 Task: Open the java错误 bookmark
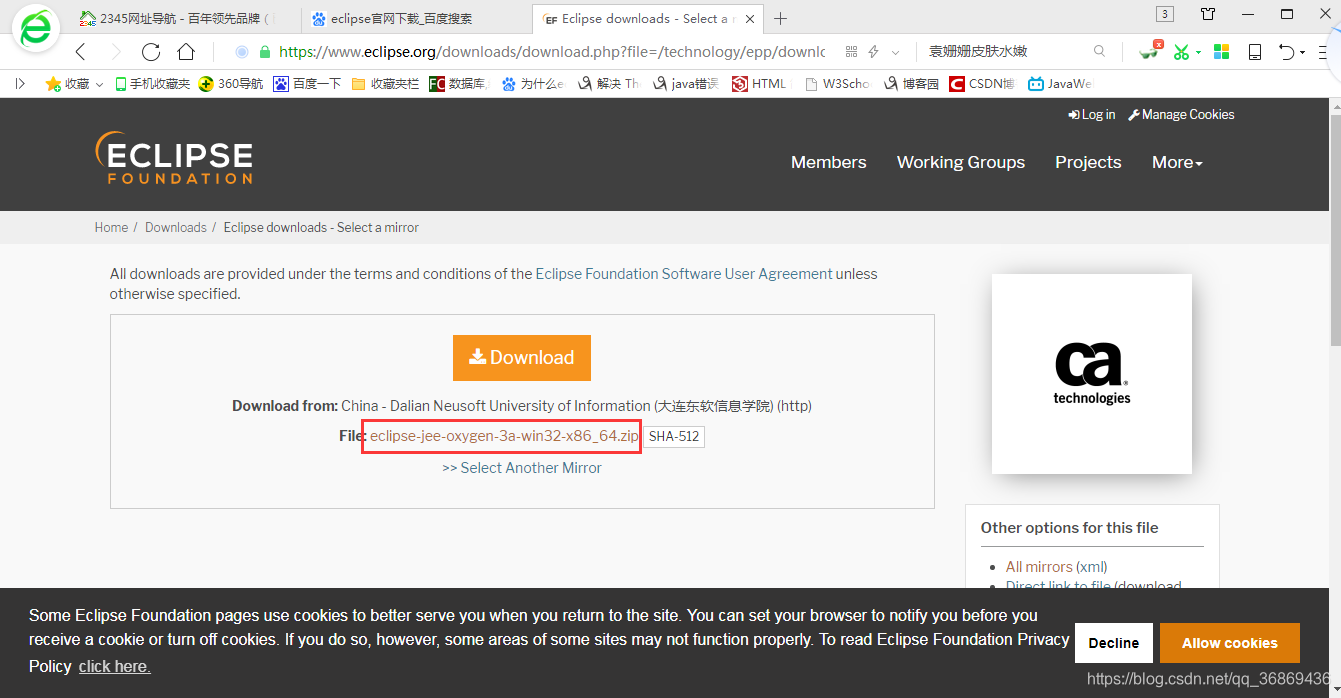(x=685, y=84)
